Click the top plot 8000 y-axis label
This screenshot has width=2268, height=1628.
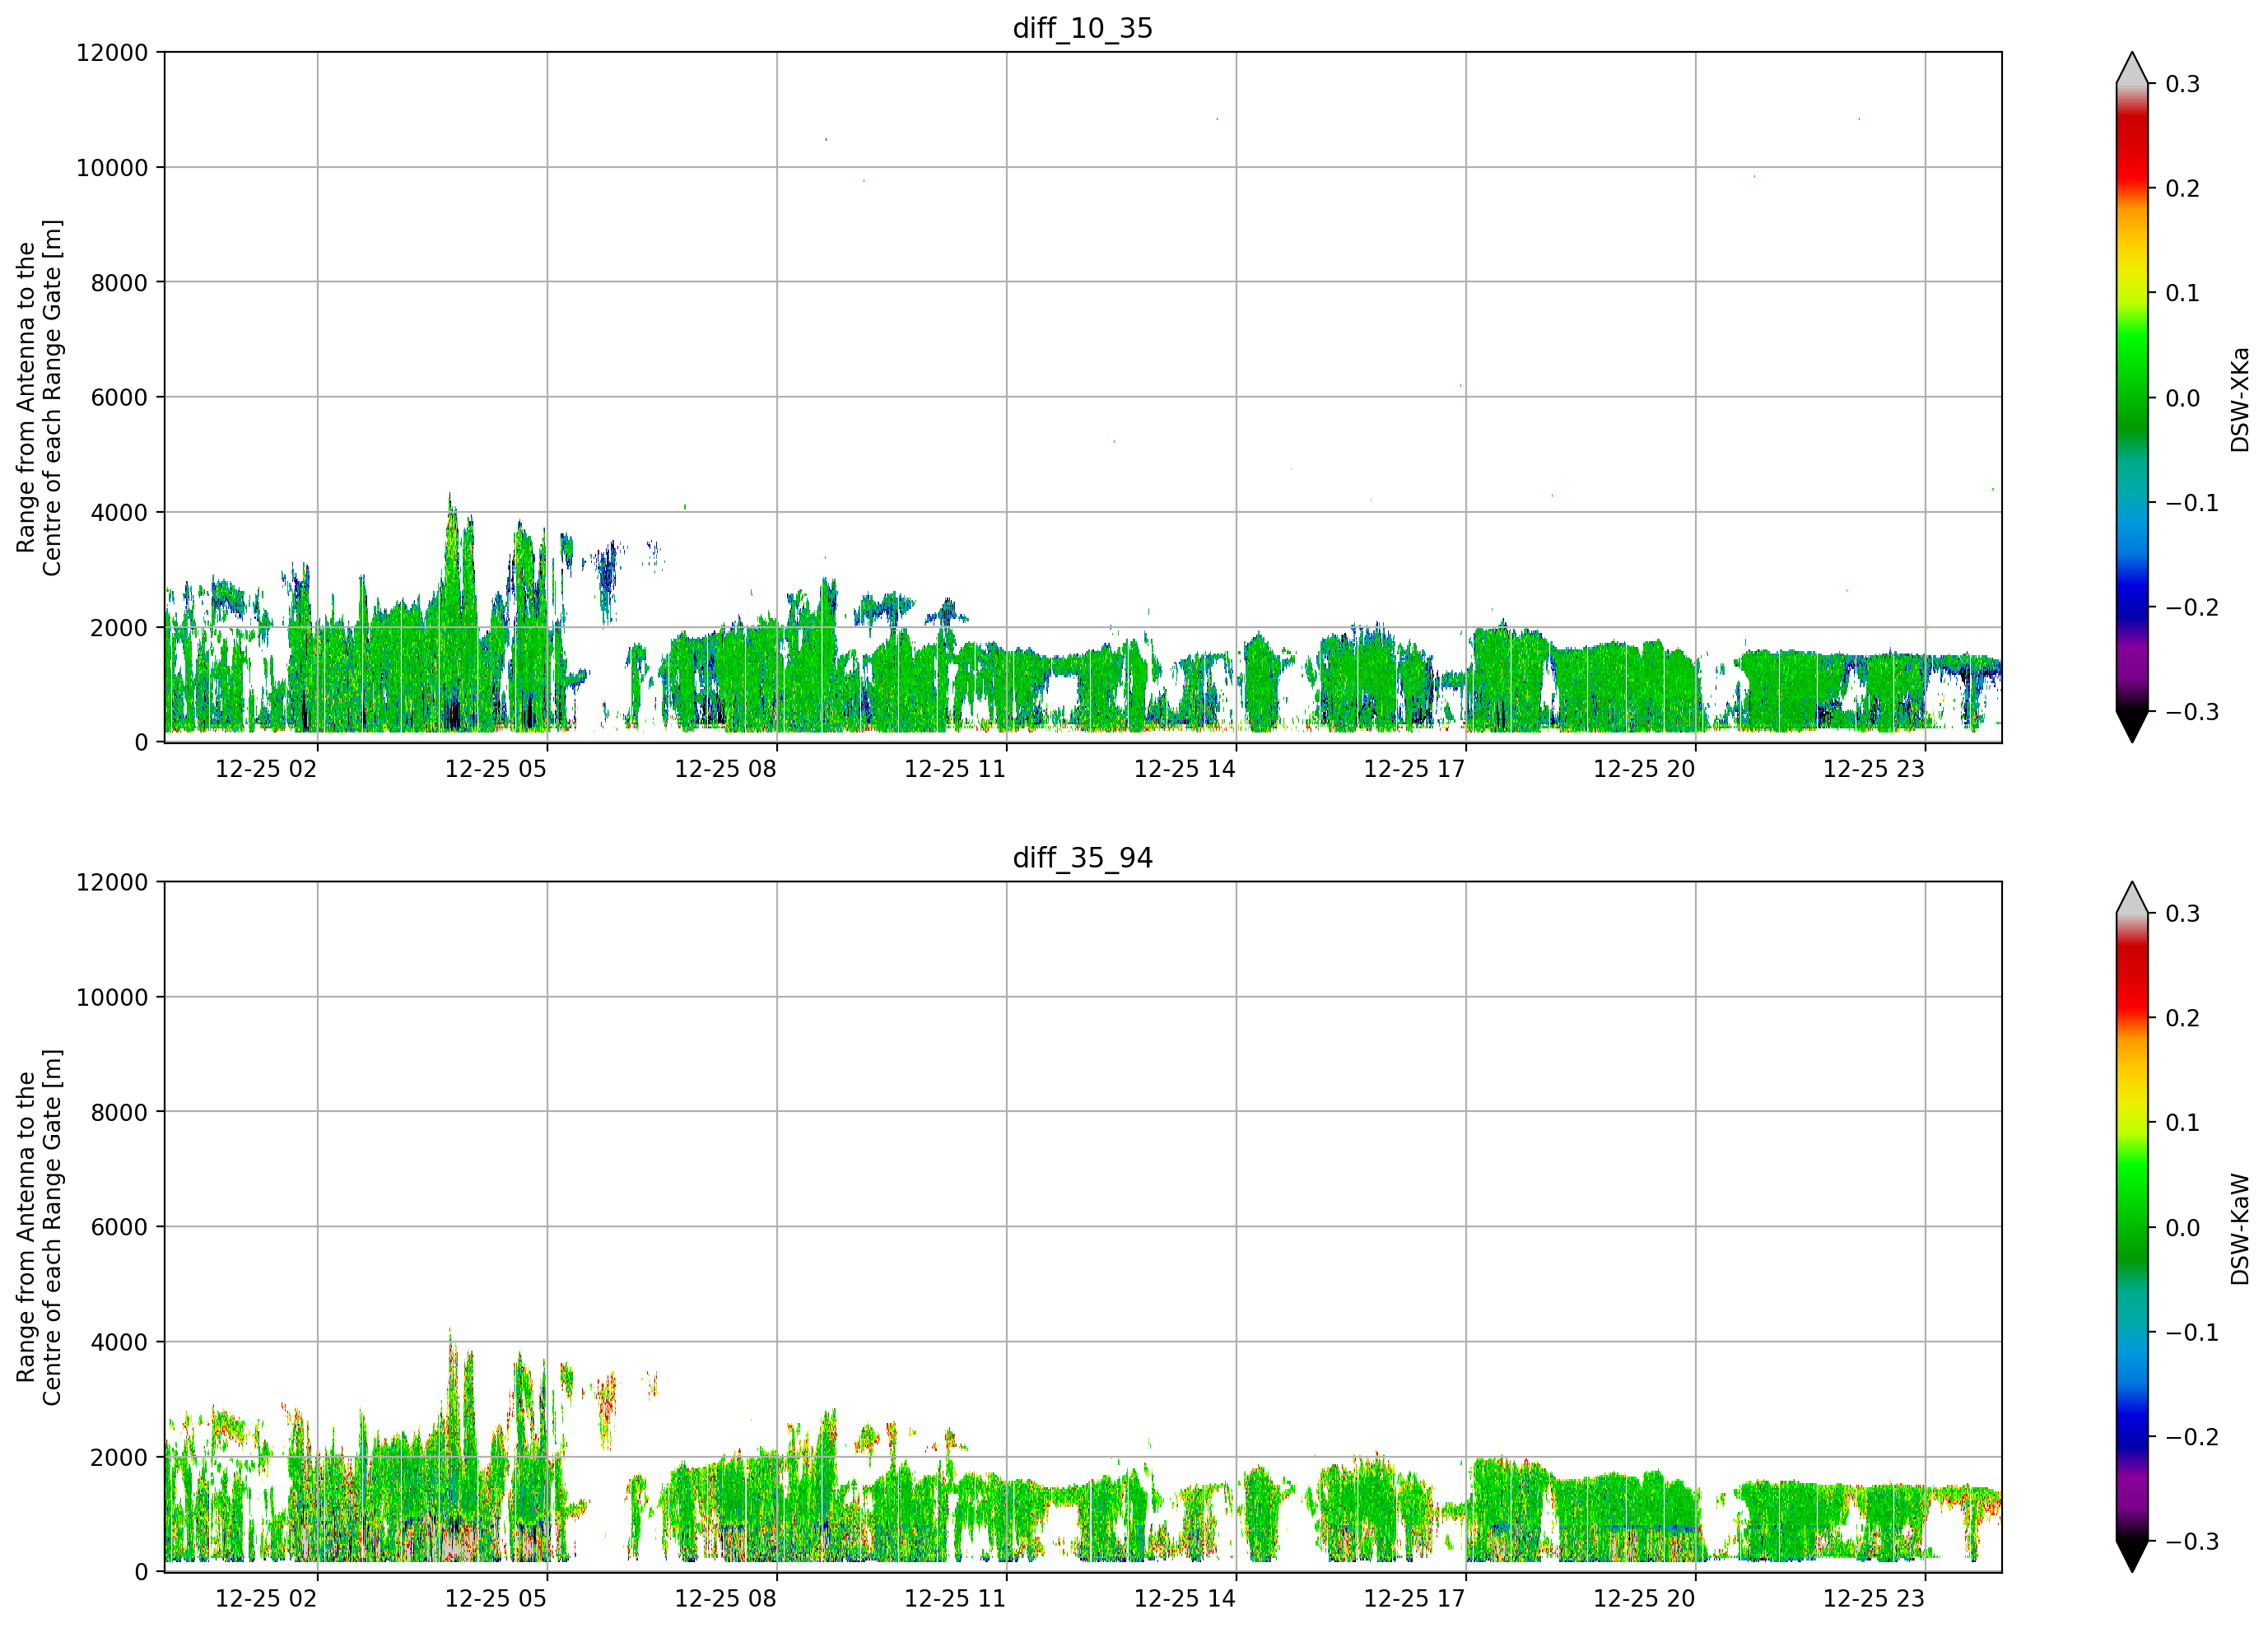[x=119, y=283]
